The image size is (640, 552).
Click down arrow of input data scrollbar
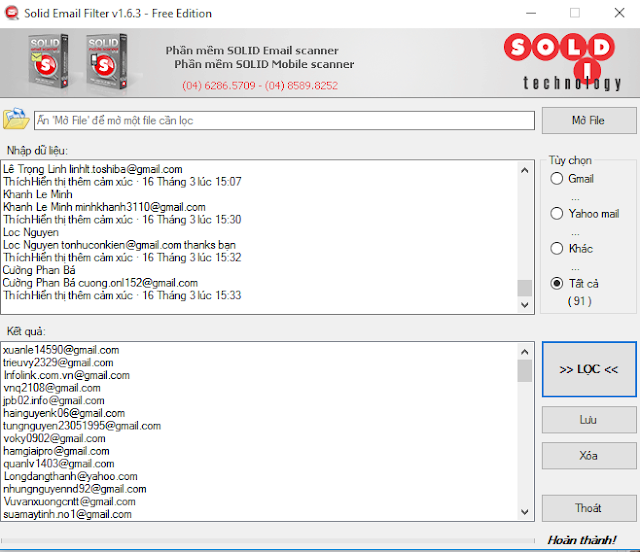525,305
